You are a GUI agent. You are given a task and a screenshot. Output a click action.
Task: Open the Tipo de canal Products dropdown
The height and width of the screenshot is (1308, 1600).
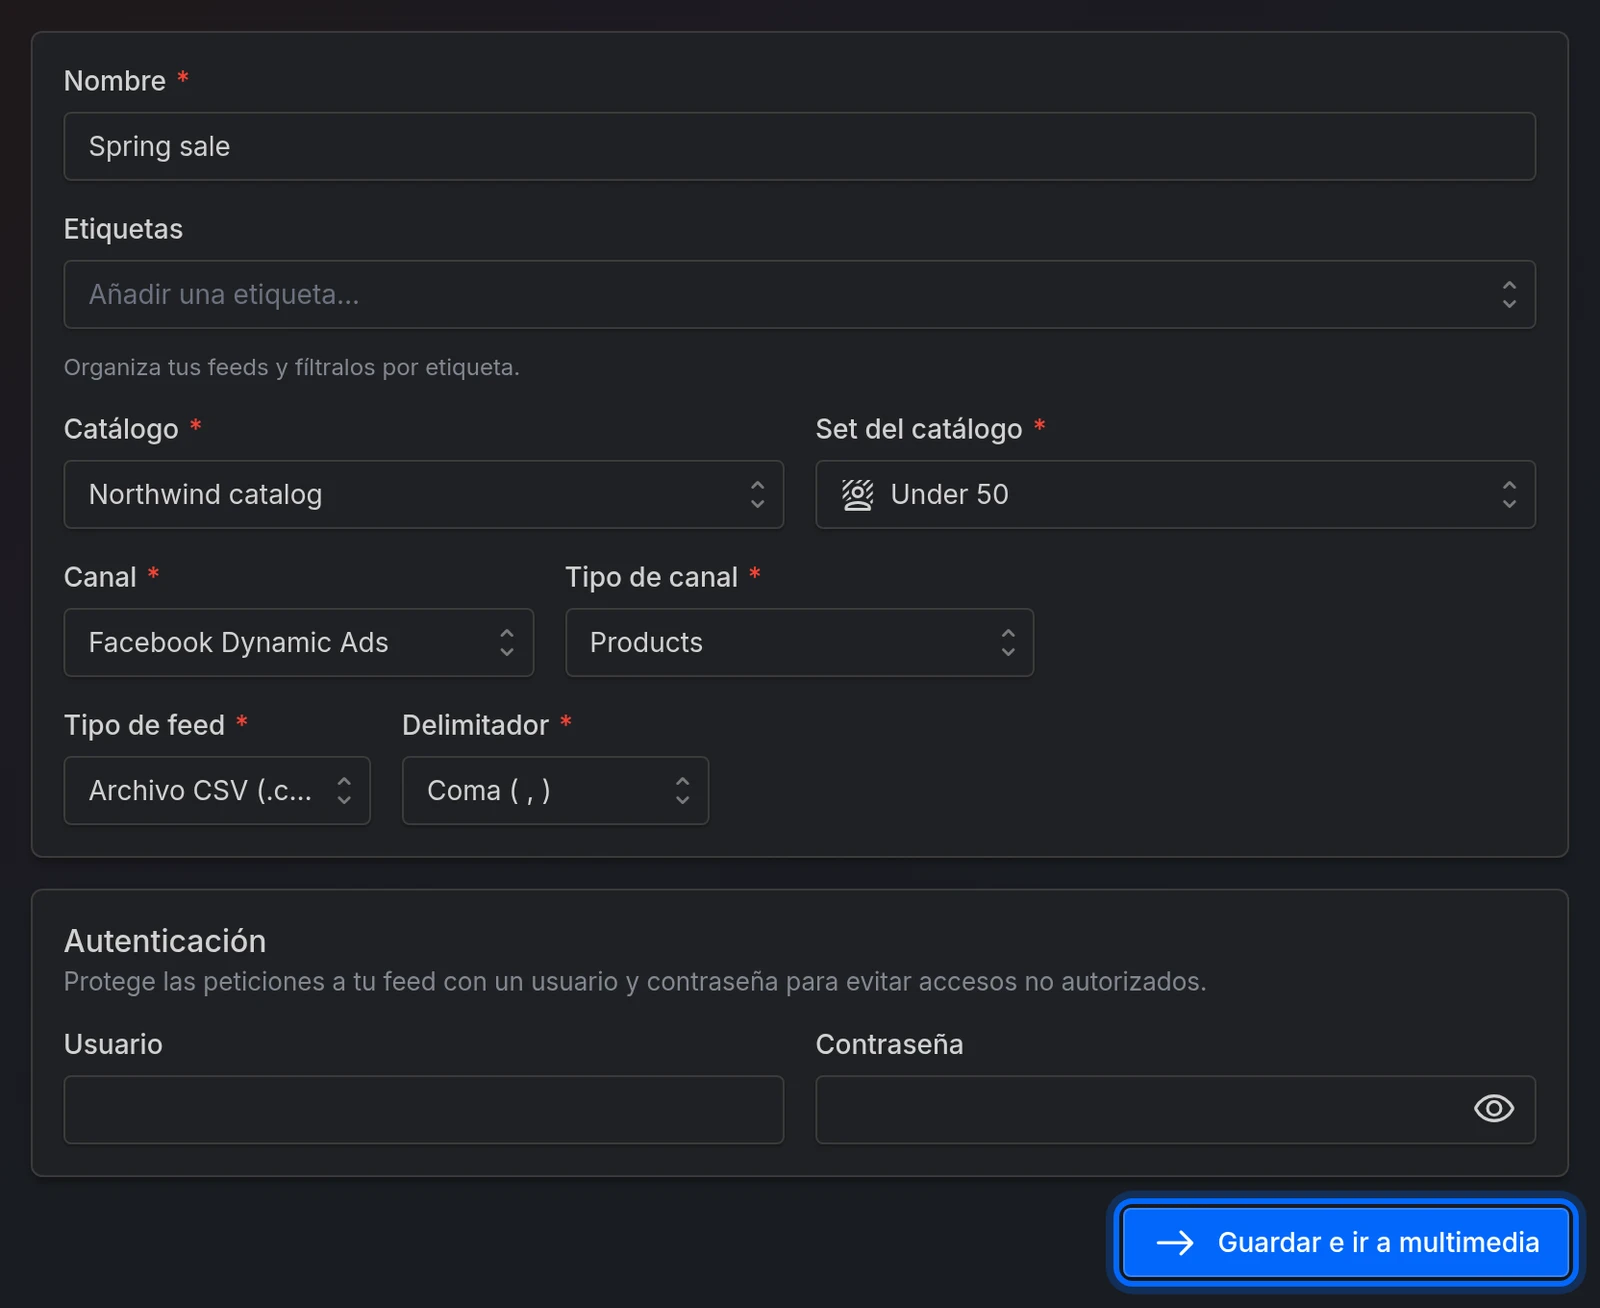(x=800, y=642)
